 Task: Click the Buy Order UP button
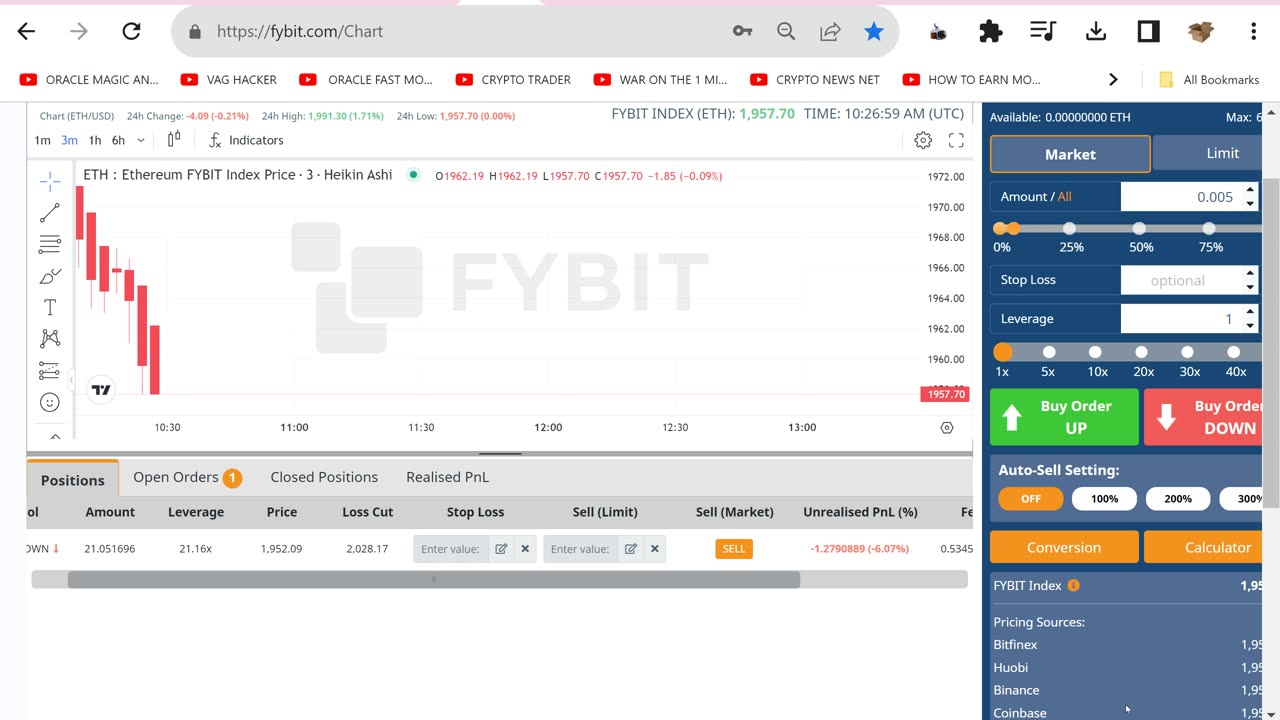pos(1064,417)
